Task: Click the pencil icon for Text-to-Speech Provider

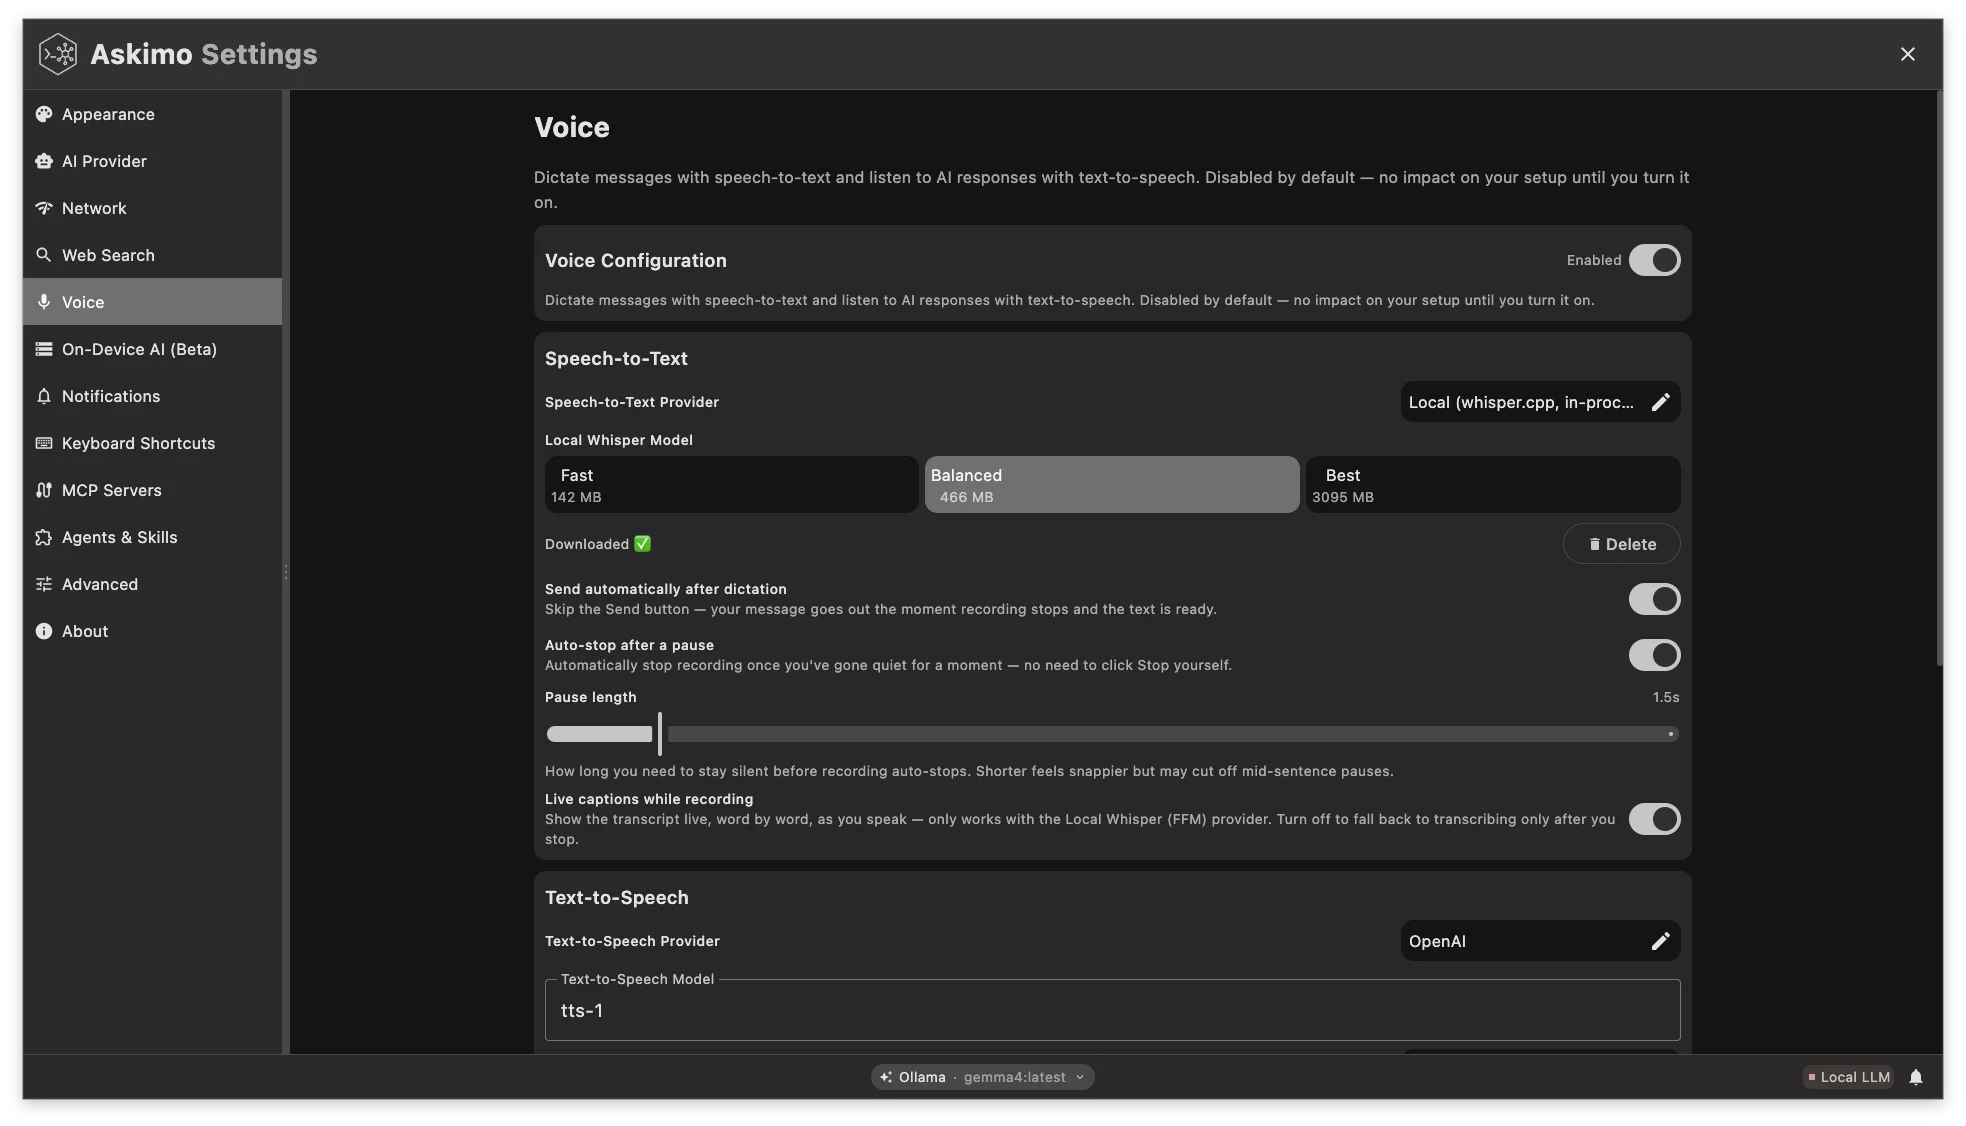Action: (x=1660, y=941)
